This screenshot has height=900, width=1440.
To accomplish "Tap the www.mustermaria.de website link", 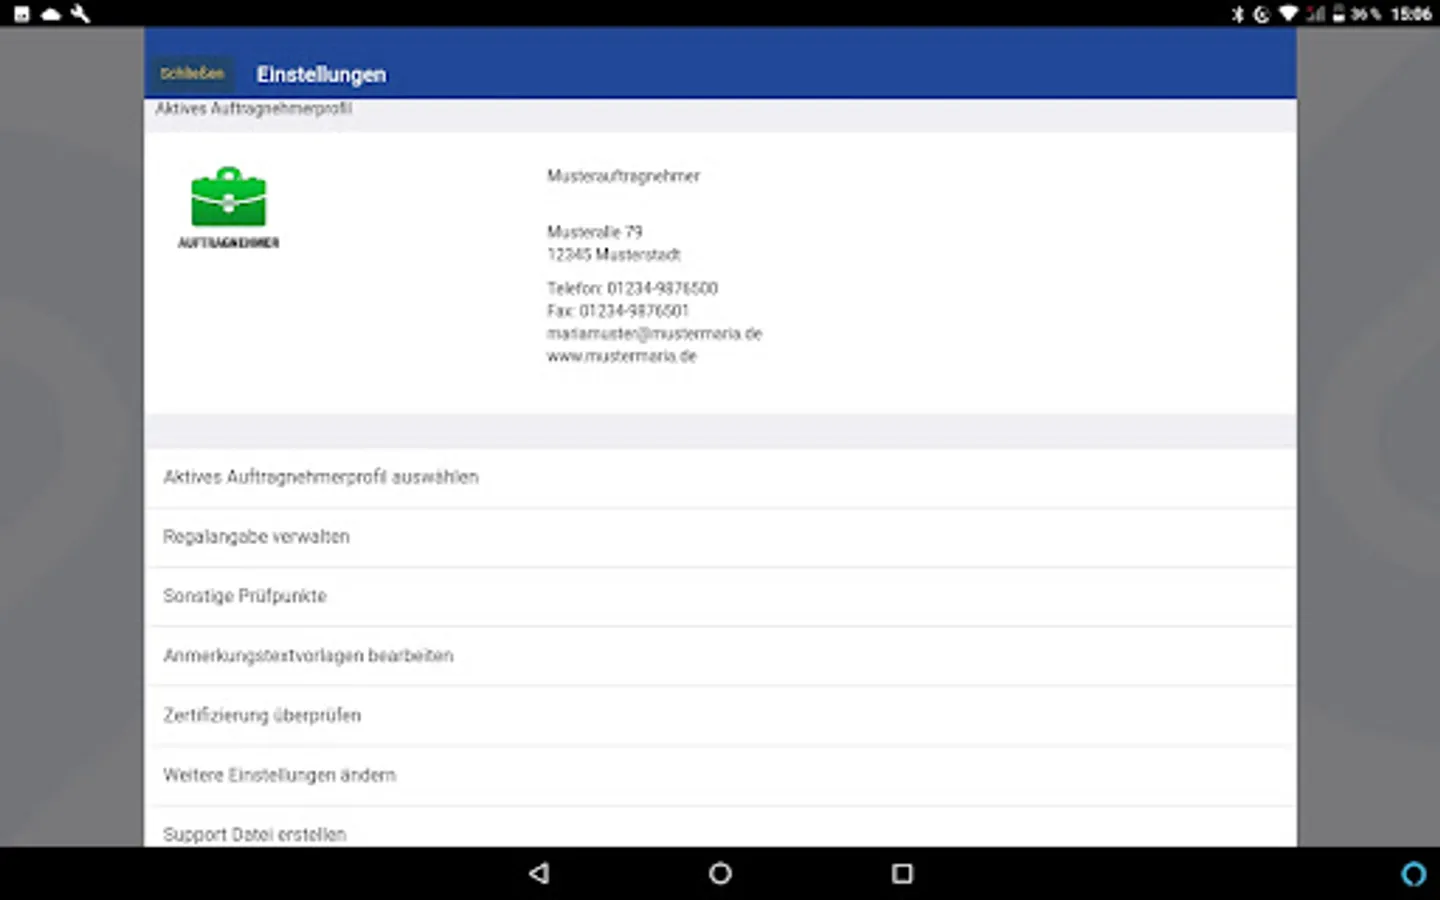I will pos(621,356).
